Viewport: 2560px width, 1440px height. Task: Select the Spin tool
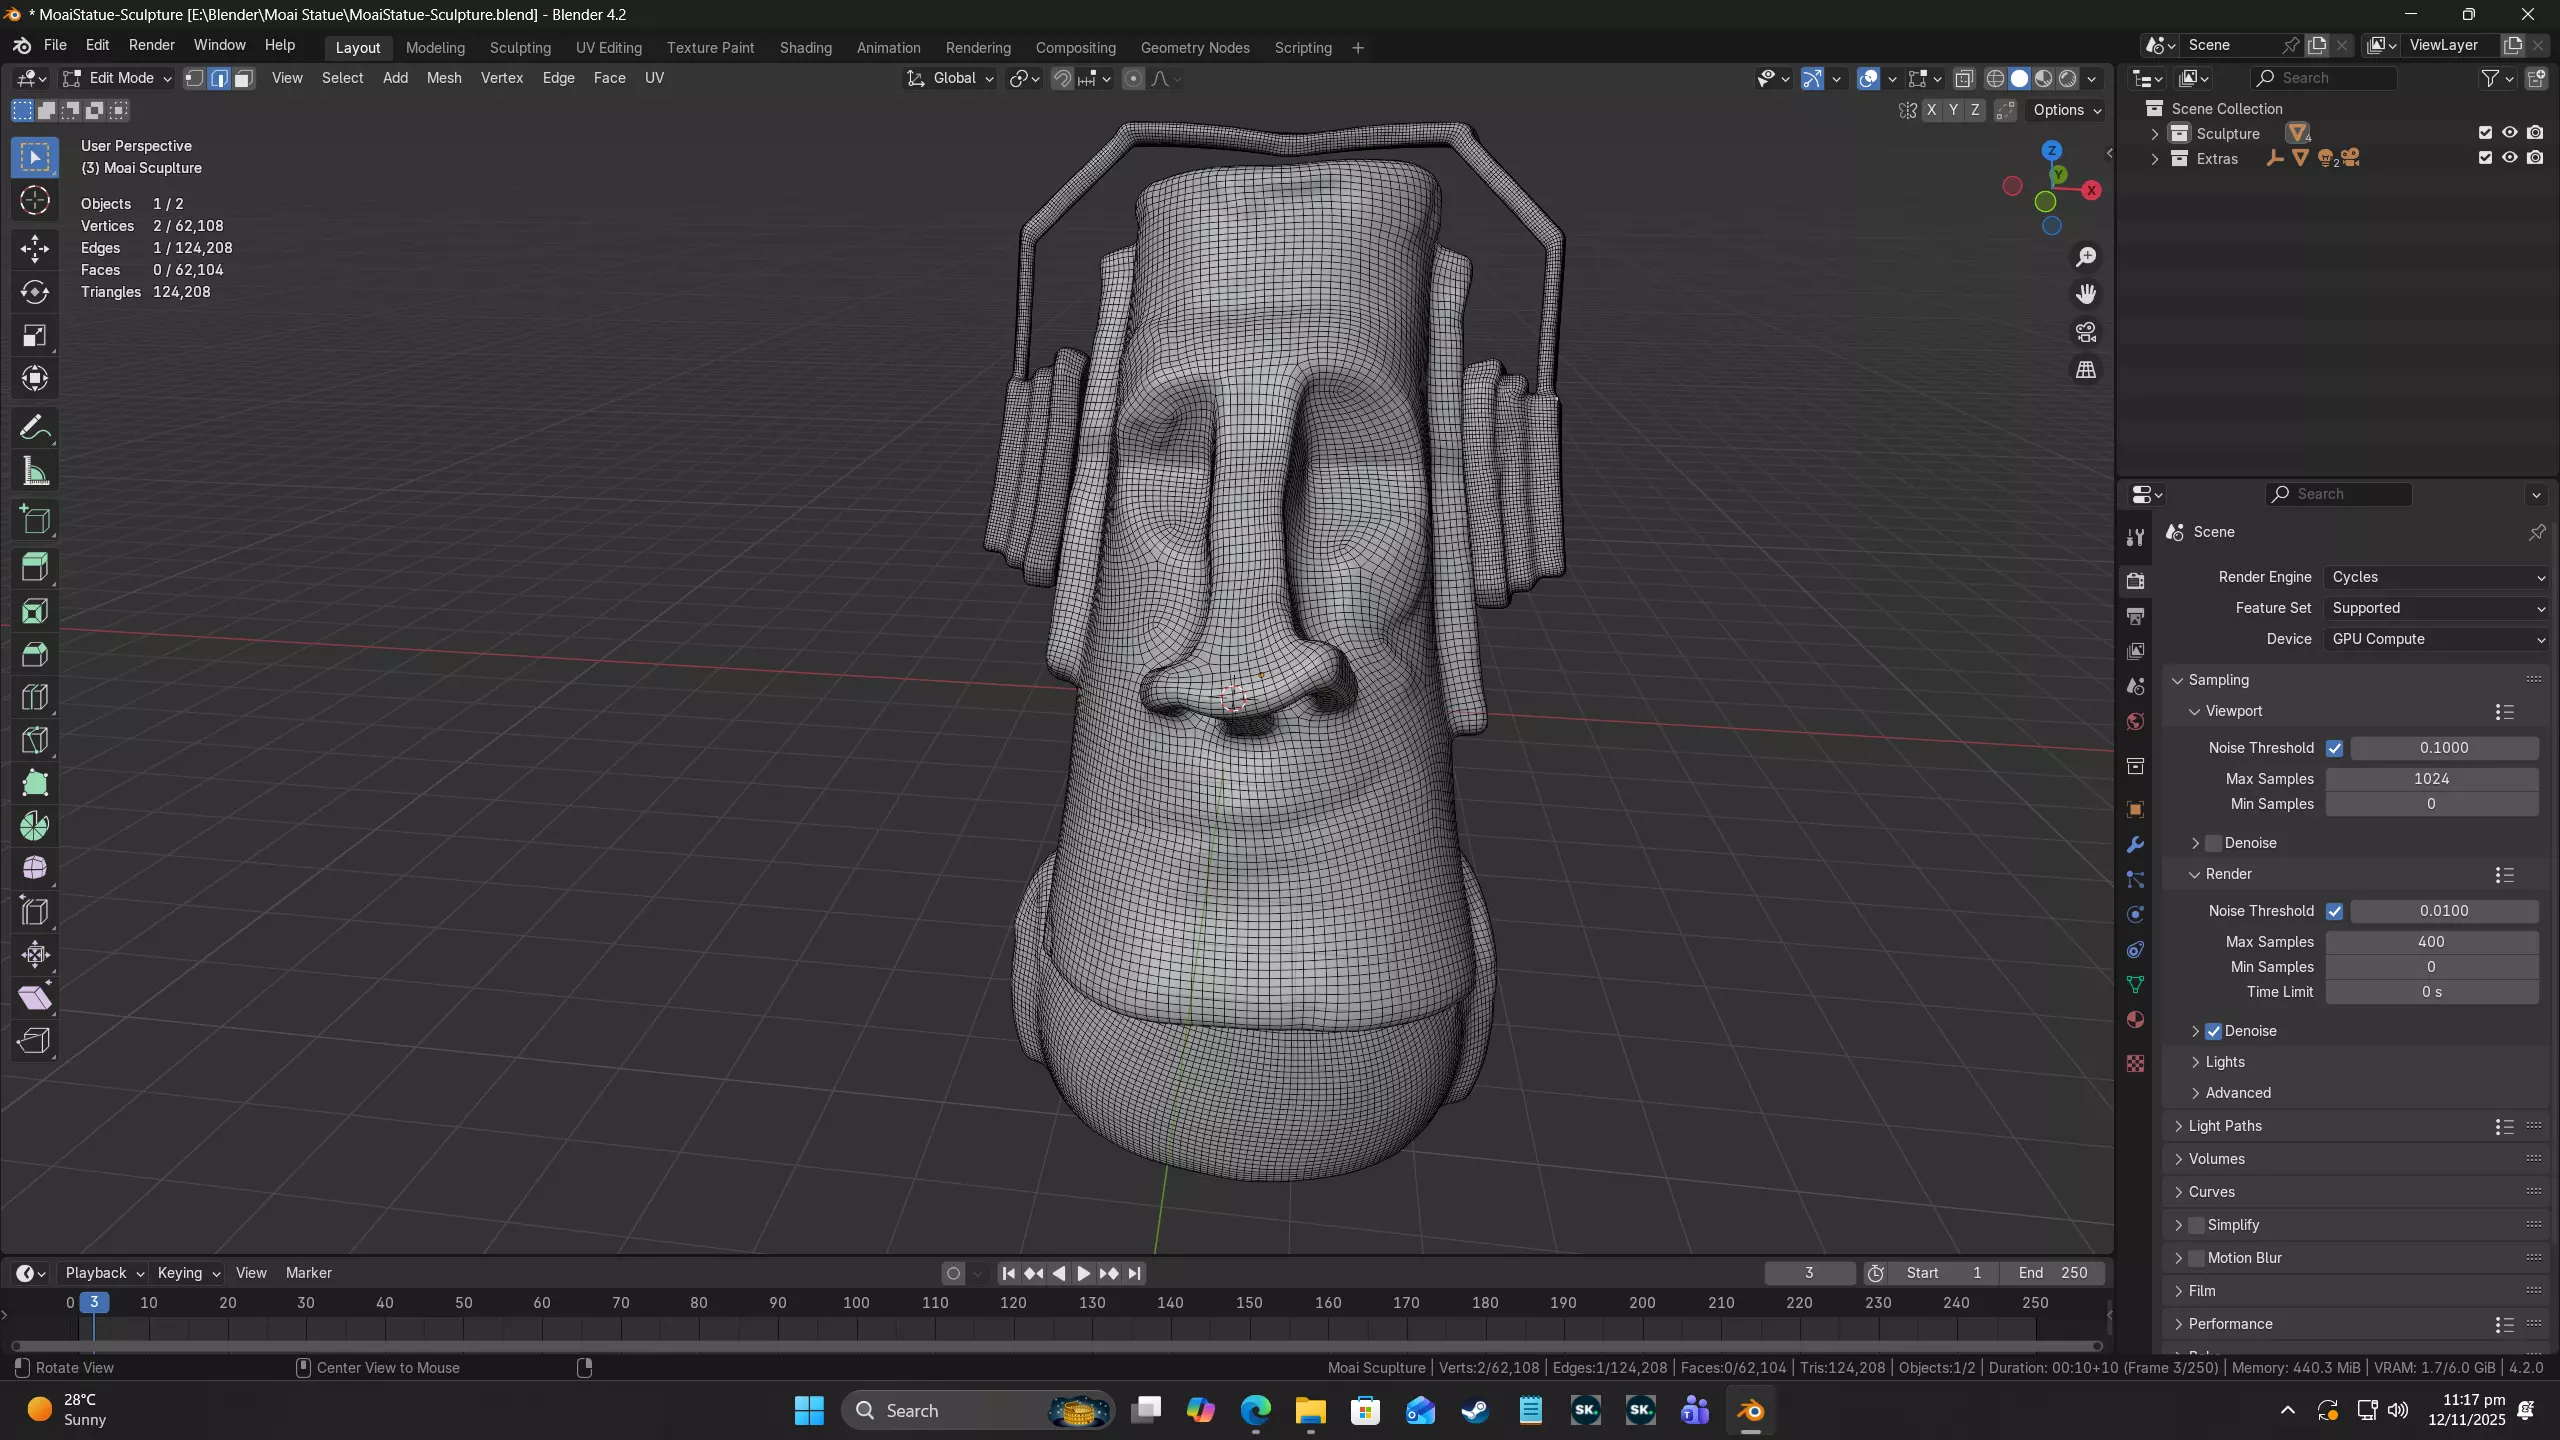tap(35, 826)
